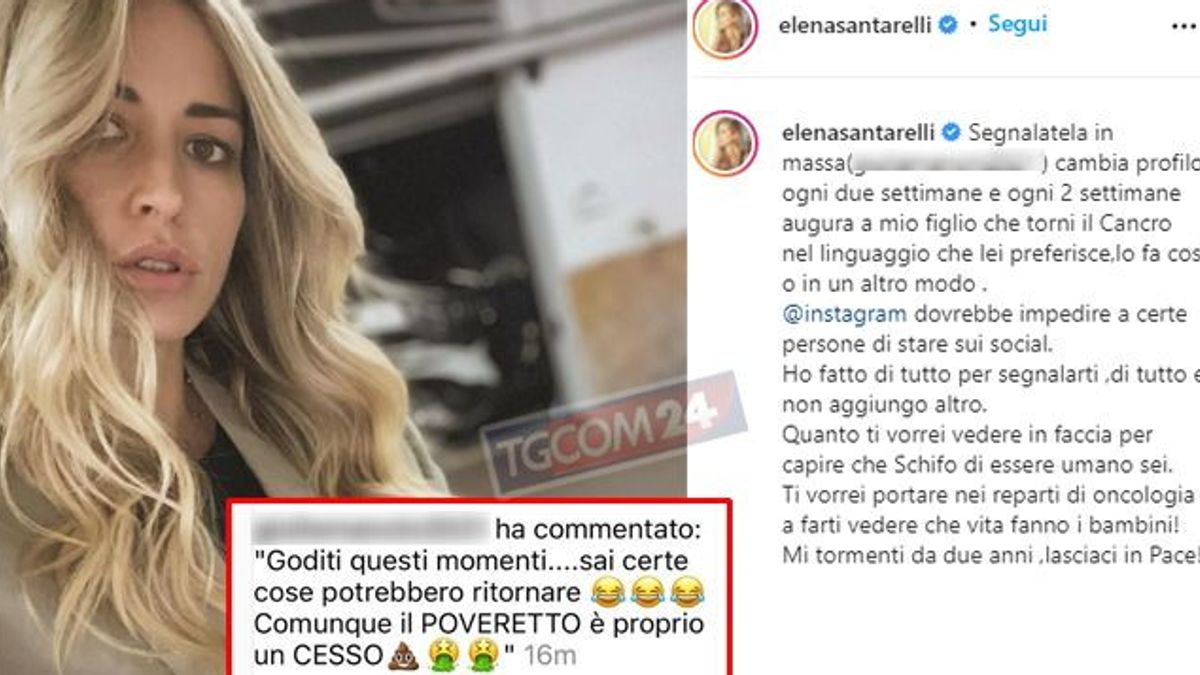1200x675 pixels.
Task: Click the 16m timestamp of the comment
Action: pos(550,658)
